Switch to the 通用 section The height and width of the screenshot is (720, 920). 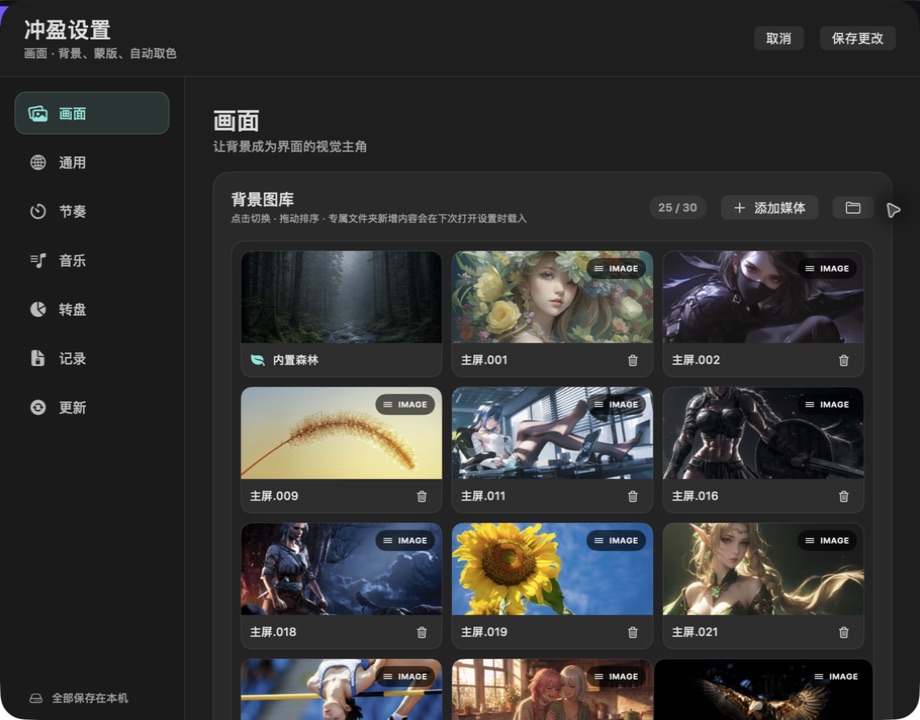point(92,163)
